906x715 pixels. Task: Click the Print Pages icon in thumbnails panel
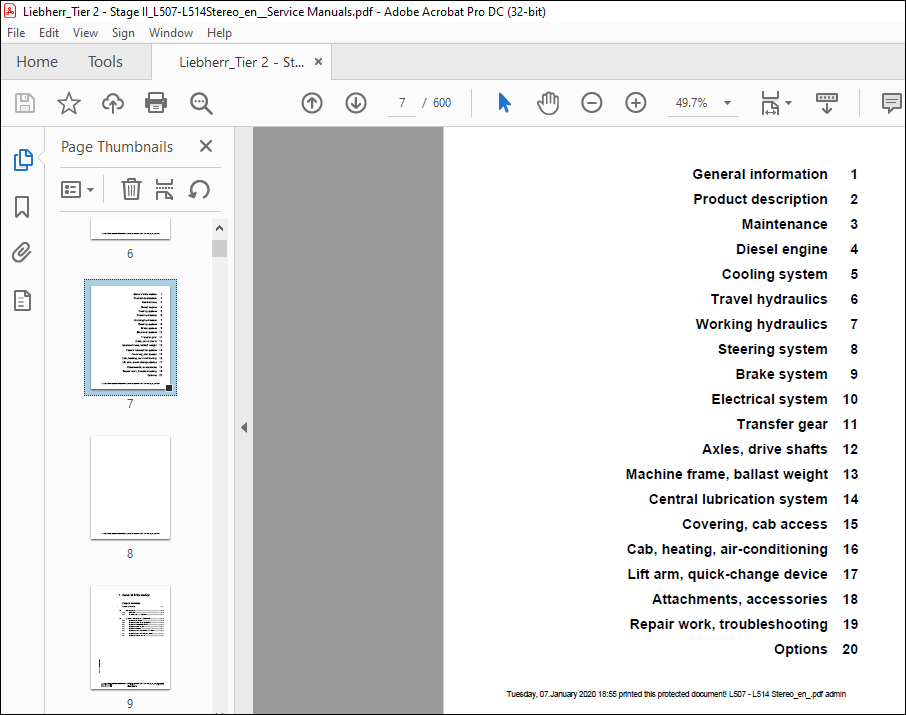(x=164, y=190)
